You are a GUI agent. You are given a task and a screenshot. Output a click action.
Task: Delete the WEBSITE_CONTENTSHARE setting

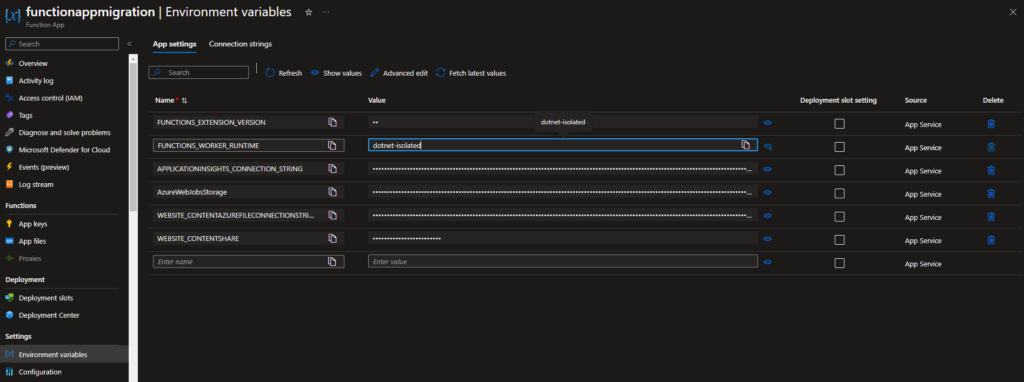point(991,240)
